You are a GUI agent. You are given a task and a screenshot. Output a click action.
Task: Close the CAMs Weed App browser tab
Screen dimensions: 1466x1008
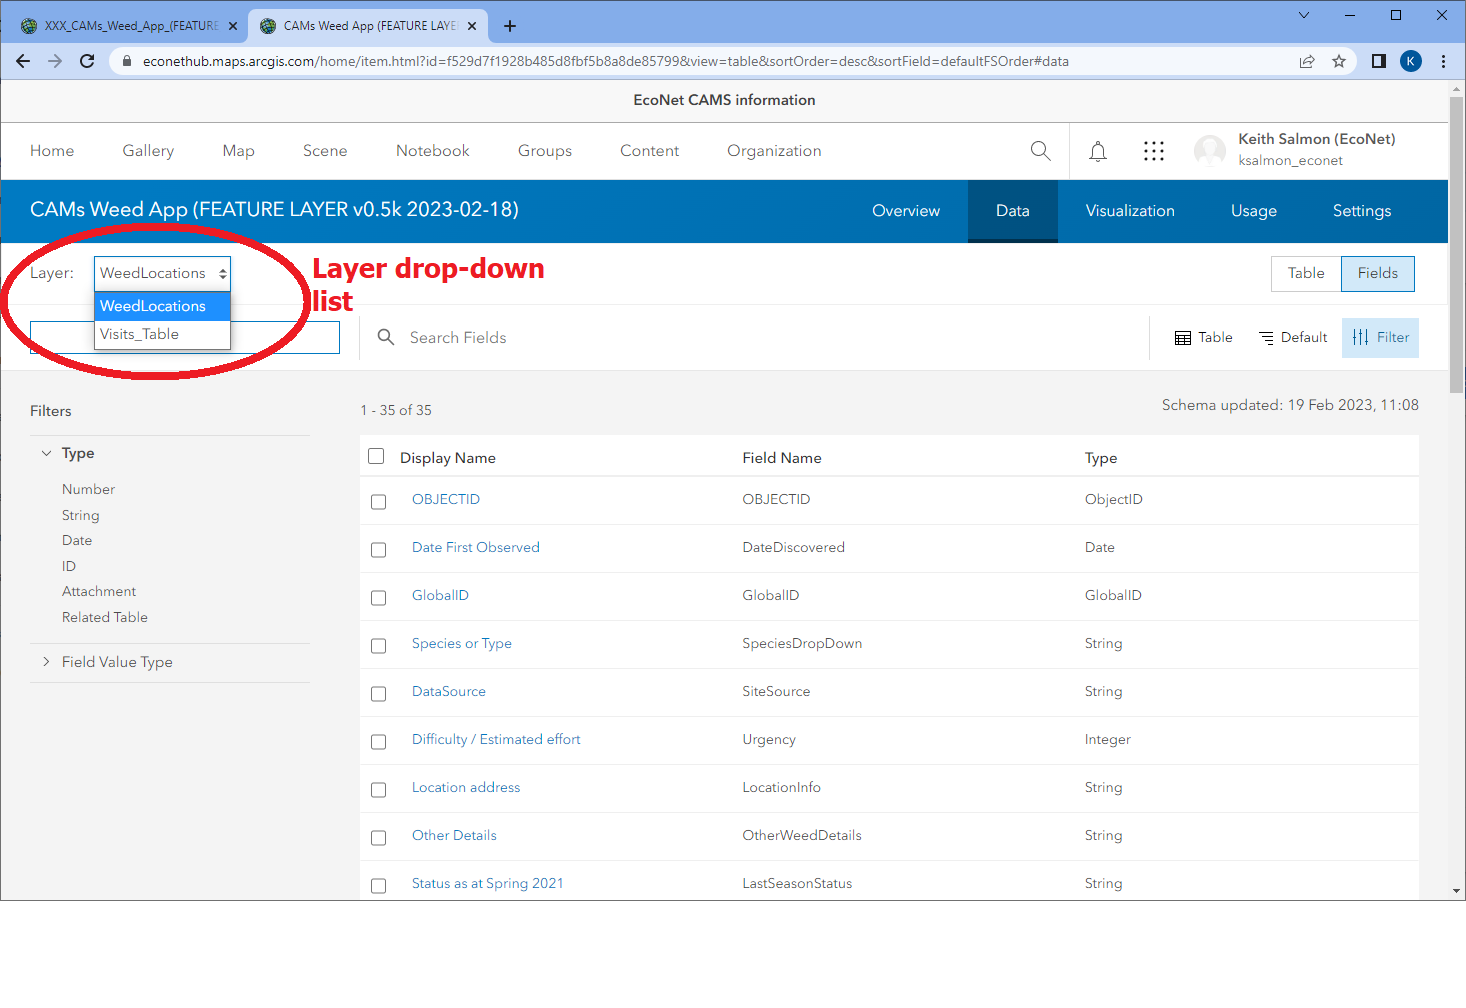coord(472,26)
